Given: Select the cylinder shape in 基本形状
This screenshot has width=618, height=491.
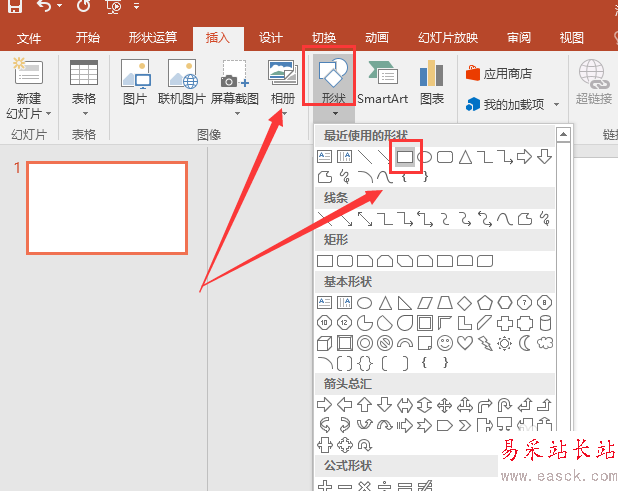Looking at the screenshot, I should pos(545,323).
